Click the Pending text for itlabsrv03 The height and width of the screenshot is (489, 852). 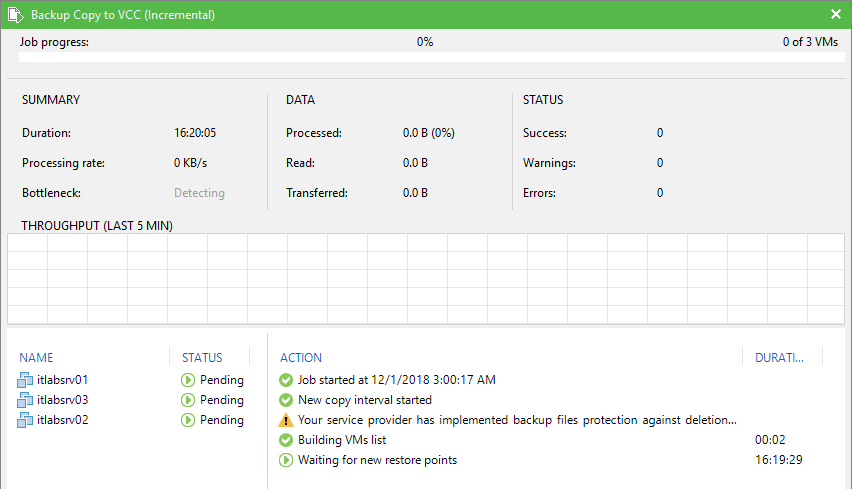222,400
